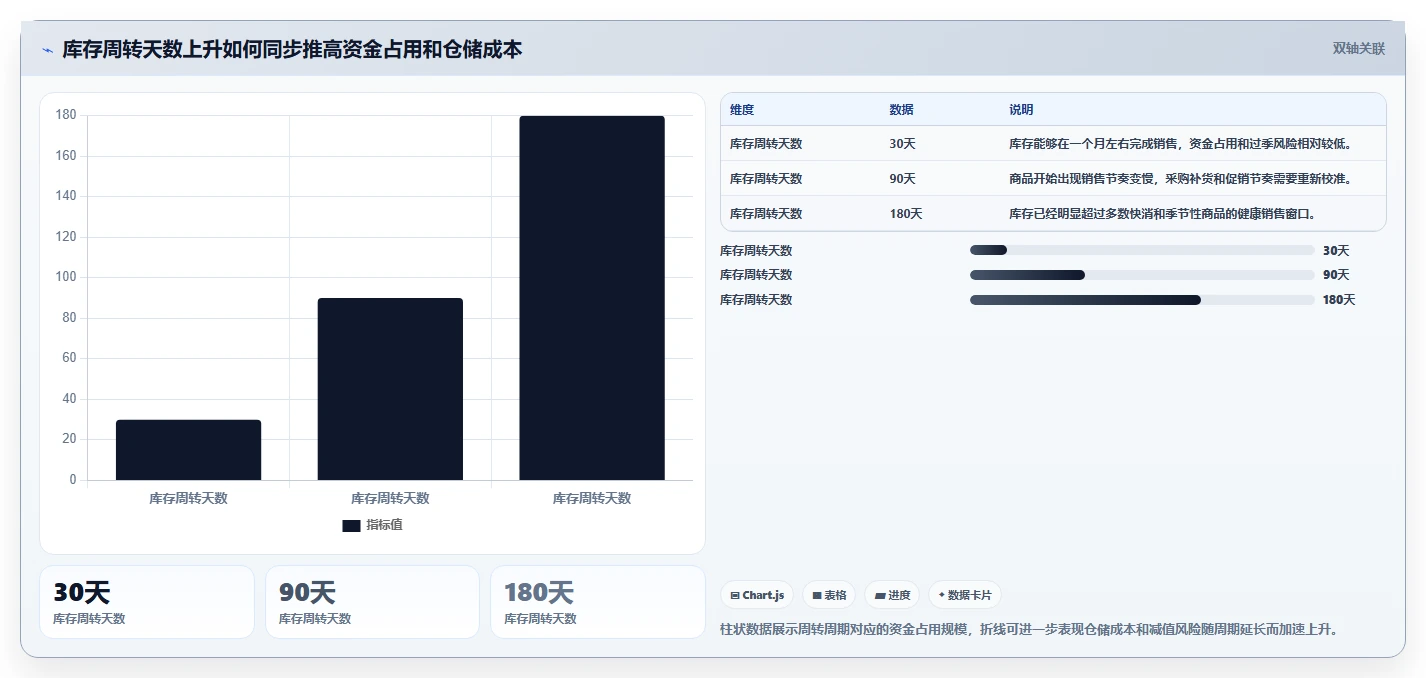Click the icon in the 进度 chip
1426x678 pixels.
(880, 595)
